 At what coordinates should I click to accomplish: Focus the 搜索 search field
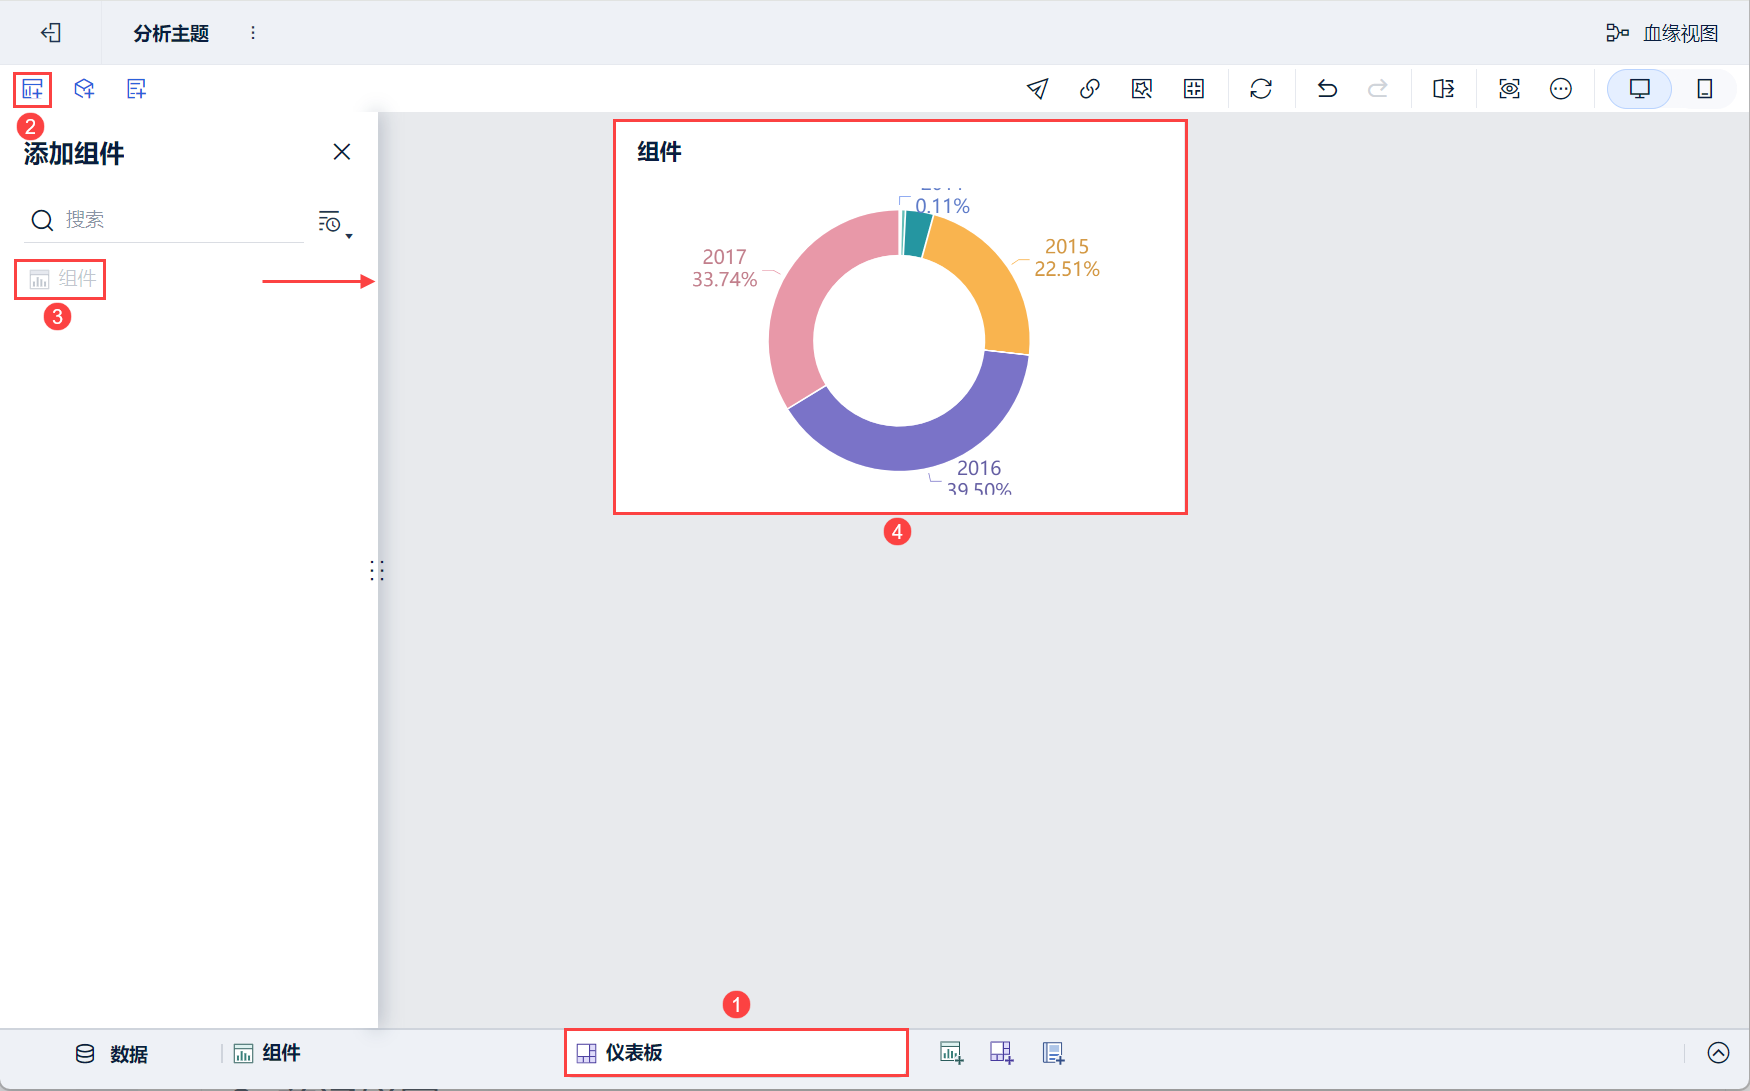pos(164,220)
